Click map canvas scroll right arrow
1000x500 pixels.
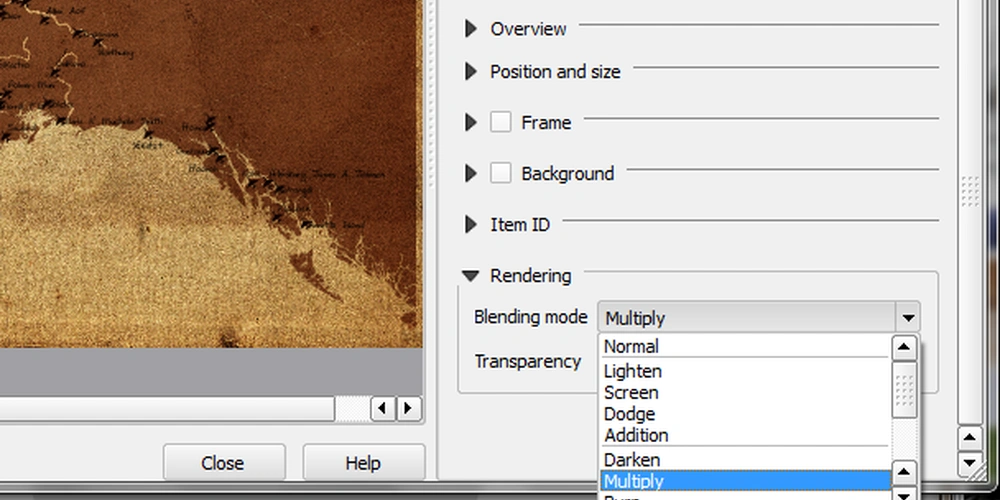tap(409, 408)
